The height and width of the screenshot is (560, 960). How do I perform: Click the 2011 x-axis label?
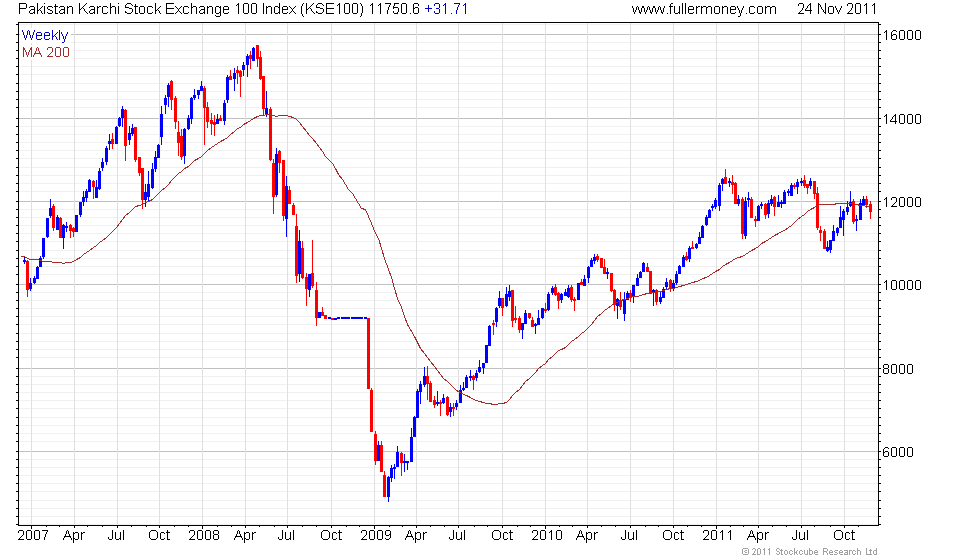[x=718, y=536]
